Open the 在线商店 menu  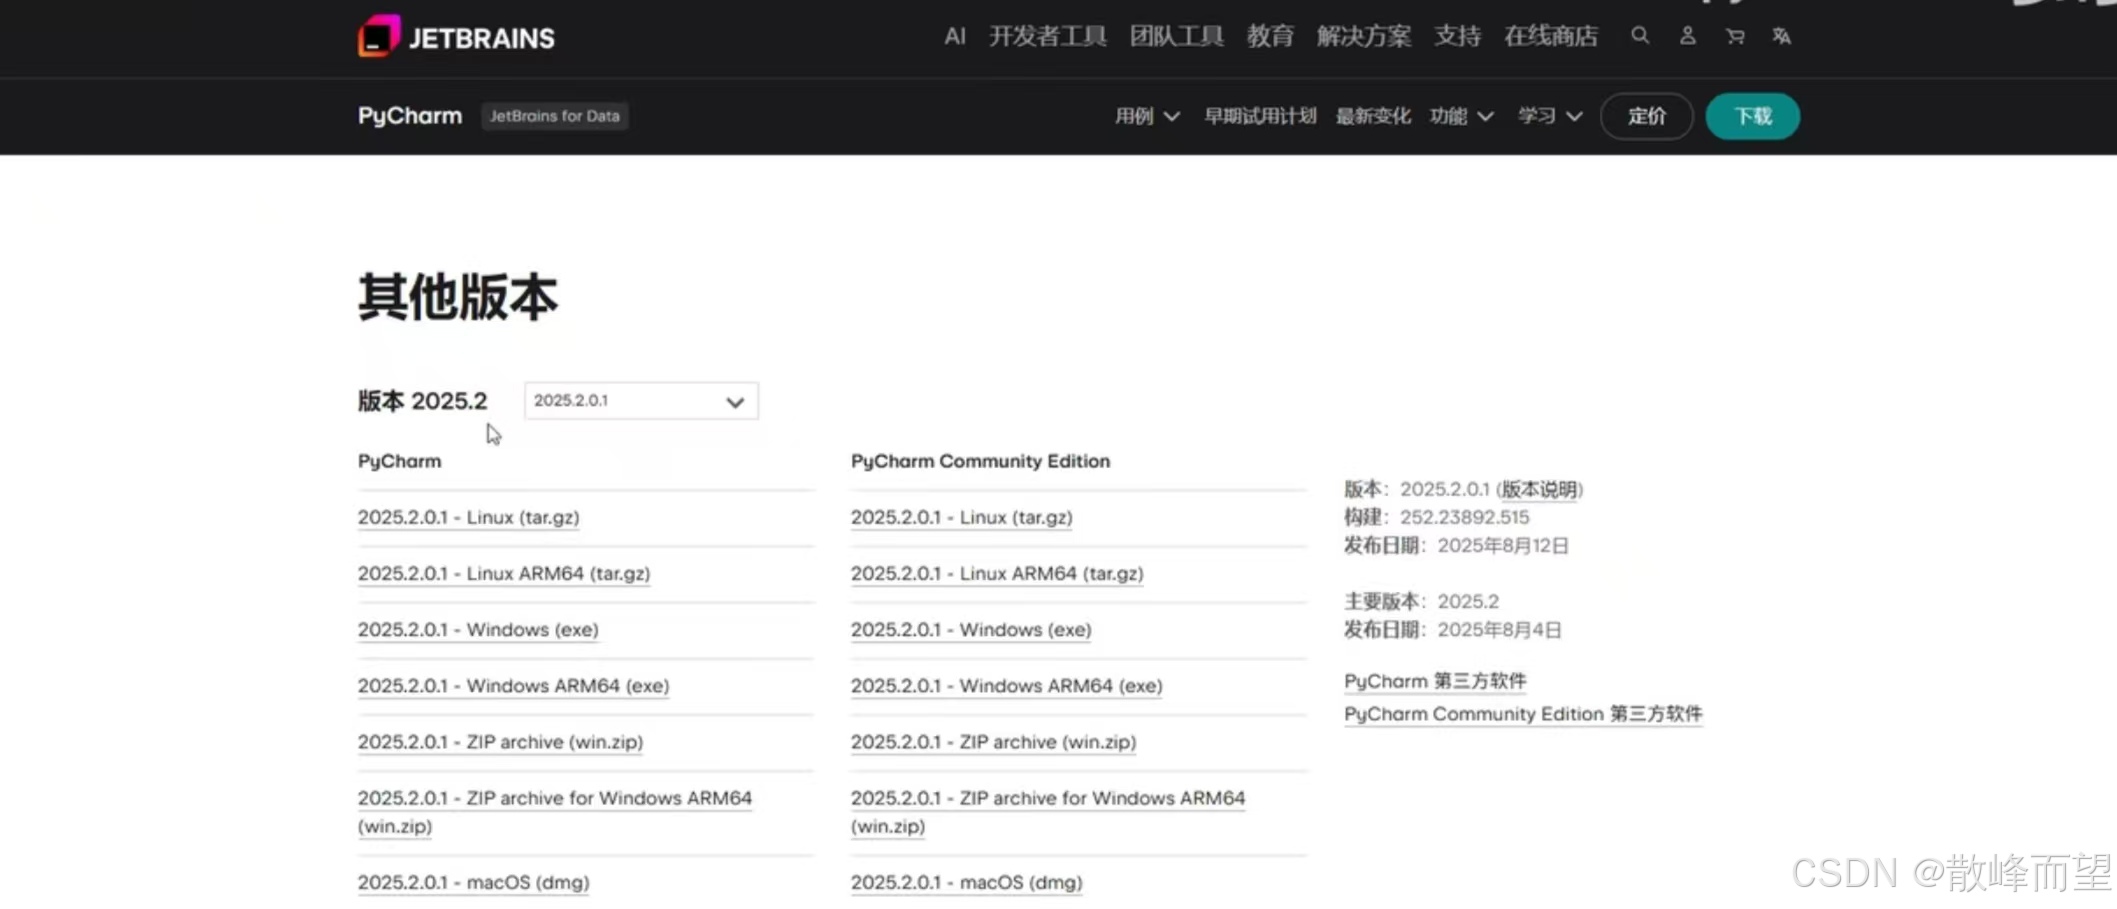tap(1551, 36)
